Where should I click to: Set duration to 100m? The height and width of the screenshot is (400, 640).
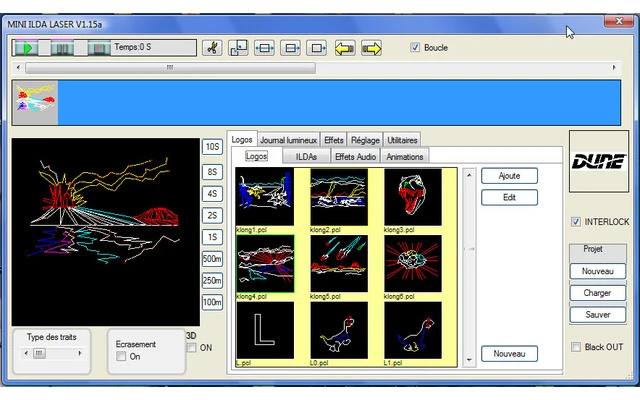click(x=212, y=302)
